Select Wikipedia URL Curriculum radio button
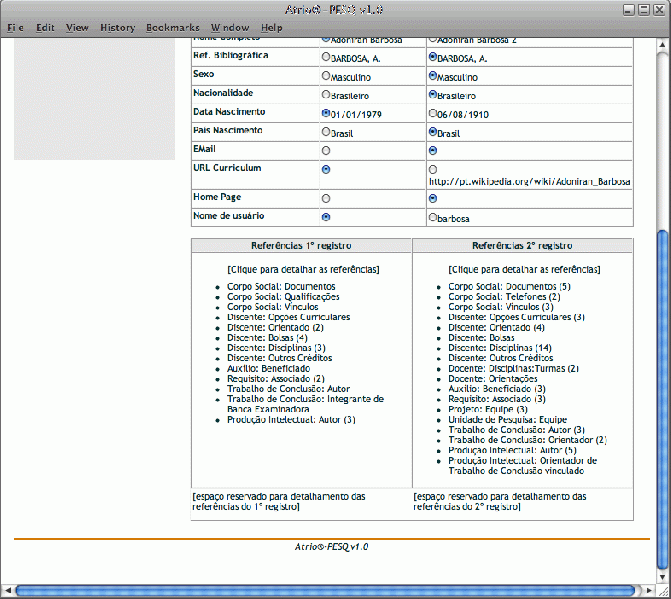The width and height of the screenshot is (671, 599). click(x=432, y=170)
